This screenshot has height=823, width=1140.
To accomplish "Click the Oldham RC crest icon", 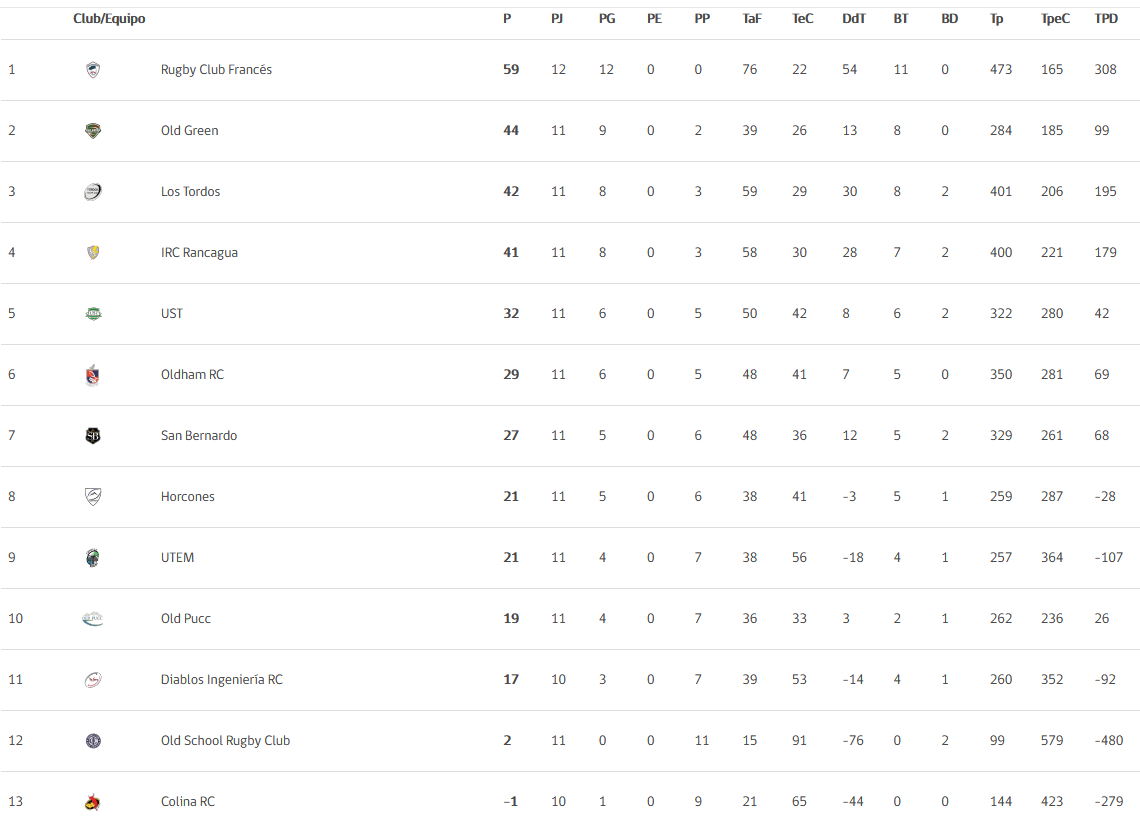I will 93,375.
